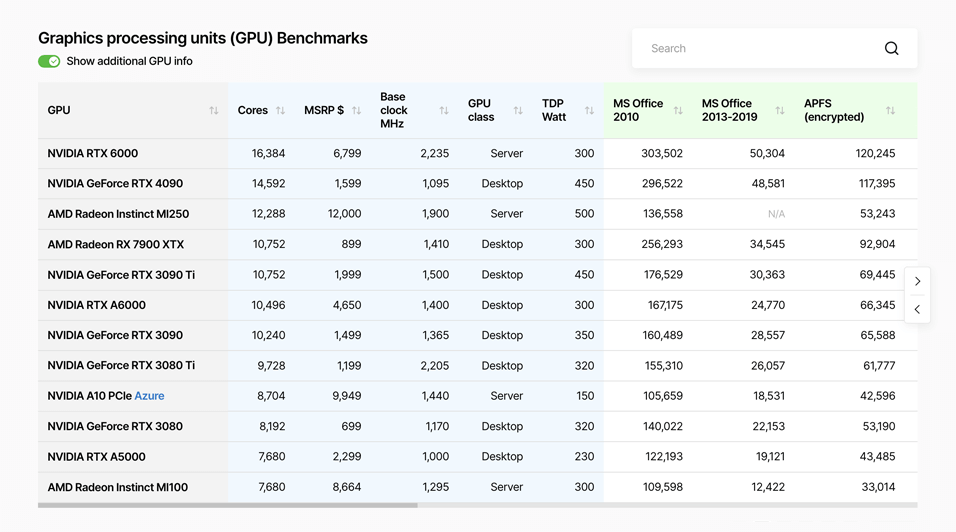Select AMD Radeon RX 7900 XTX name
The image size is (956, 532).
(x=116, y=244)
